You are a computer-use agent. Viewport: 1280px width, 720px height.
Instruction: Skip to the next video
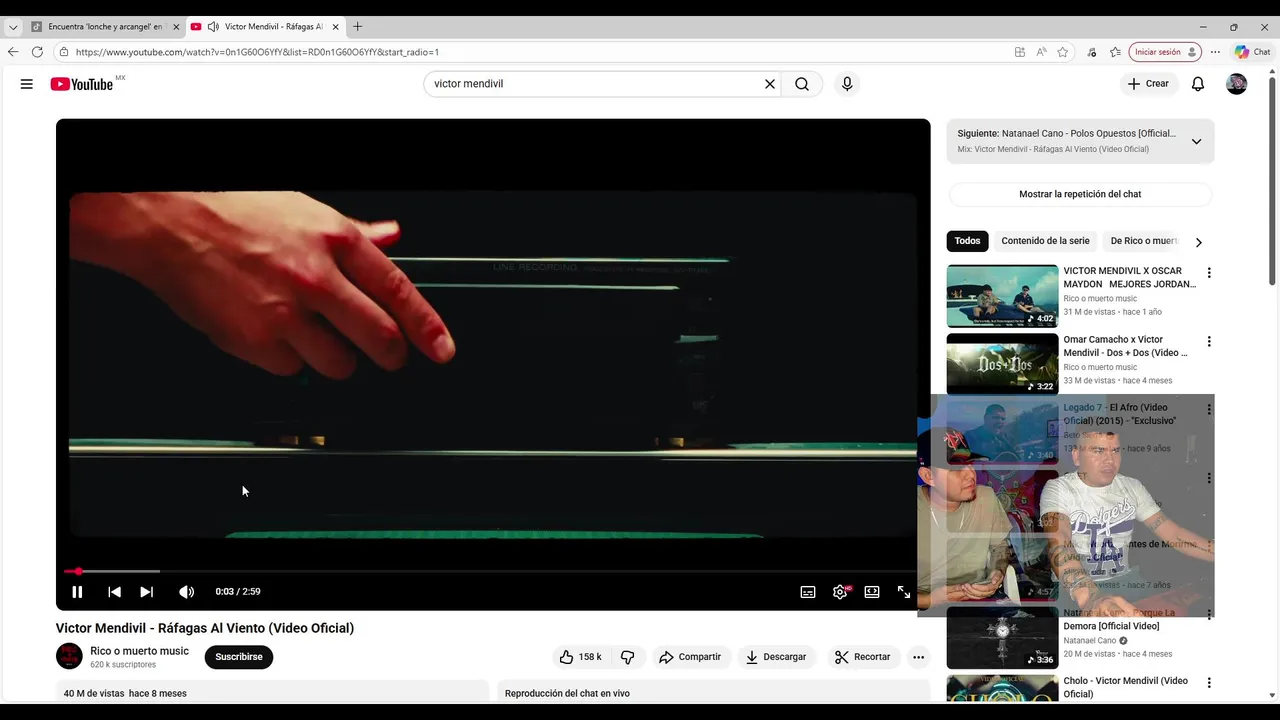coord(147,592)
